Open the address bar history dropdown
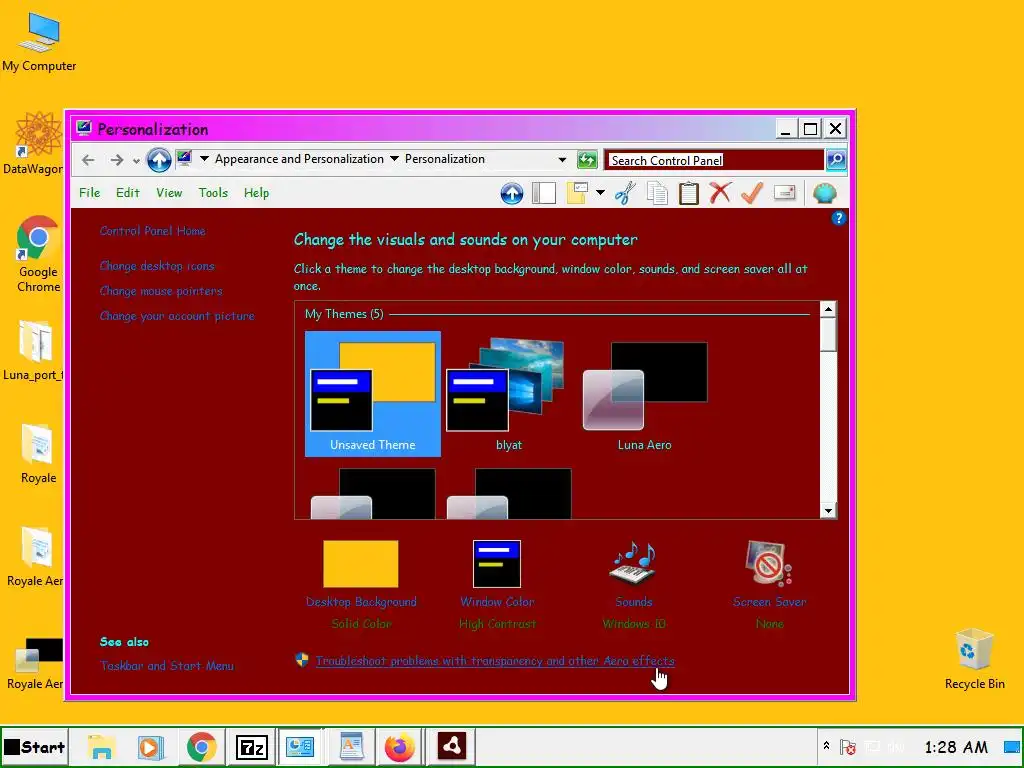 point(562,159)
